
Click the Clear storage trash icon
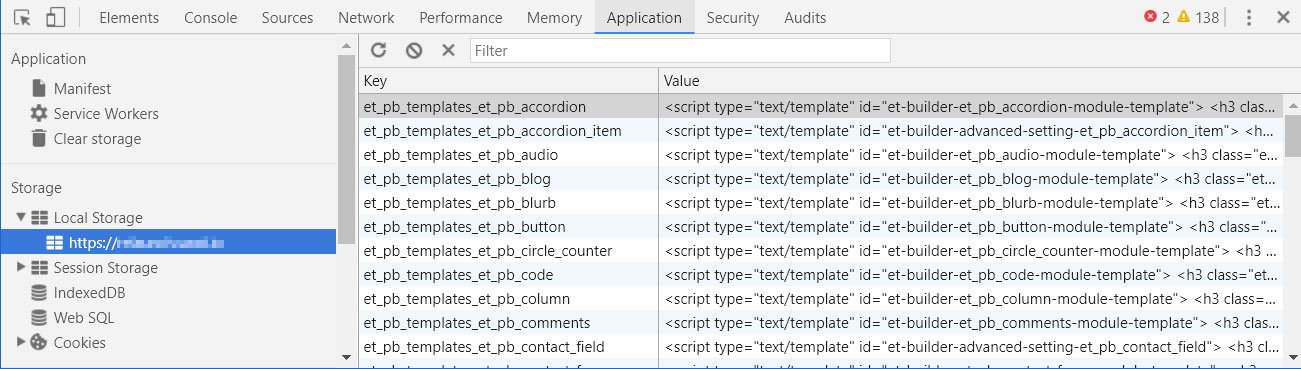click(39, 138)
